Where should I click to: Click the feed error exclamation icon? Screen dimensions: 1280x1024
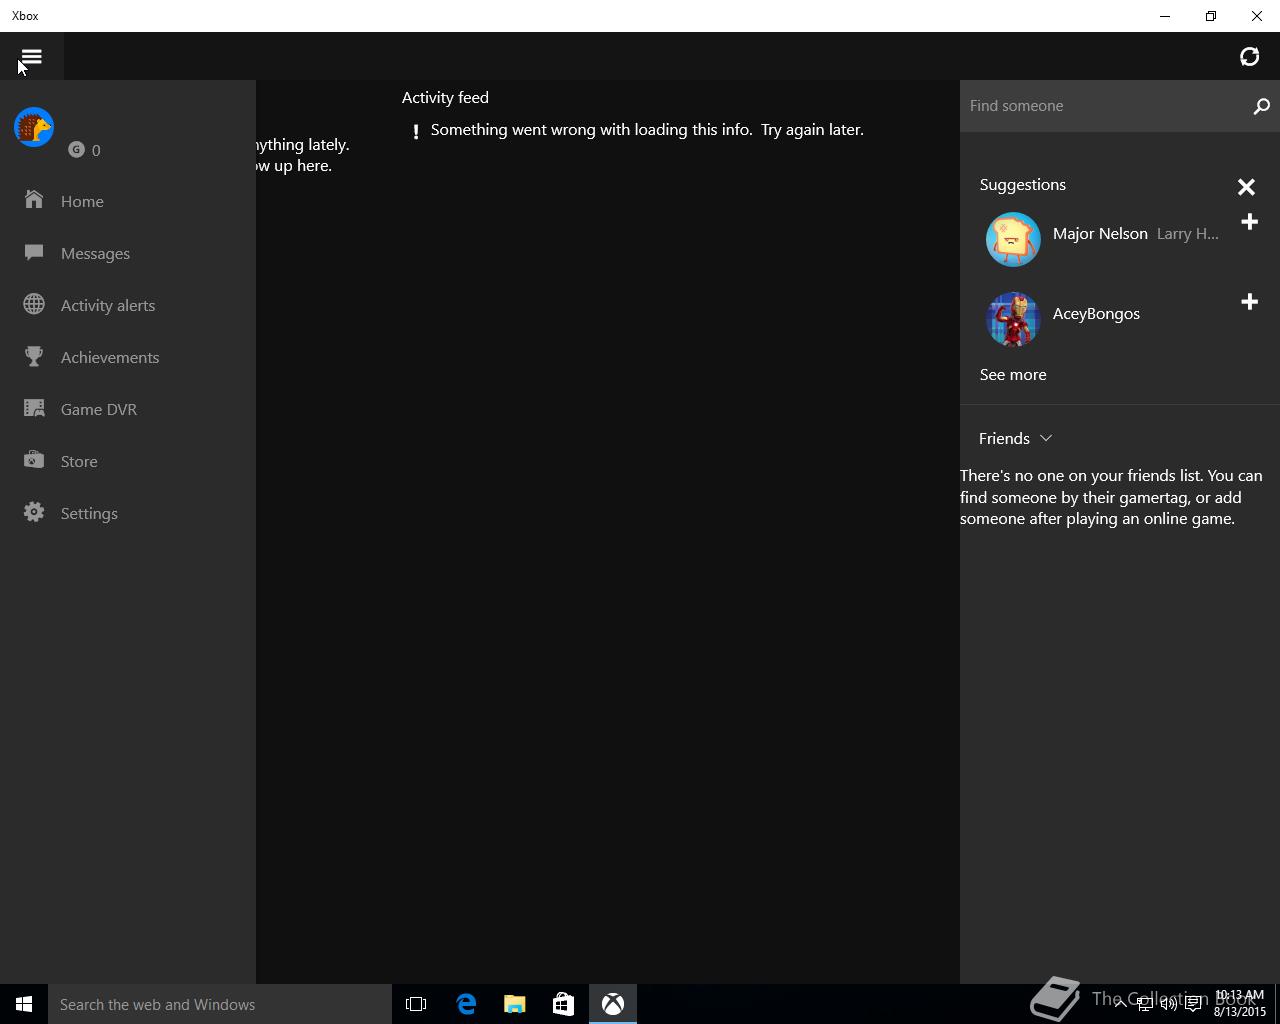pyautogui.click(x=416, y=131)
